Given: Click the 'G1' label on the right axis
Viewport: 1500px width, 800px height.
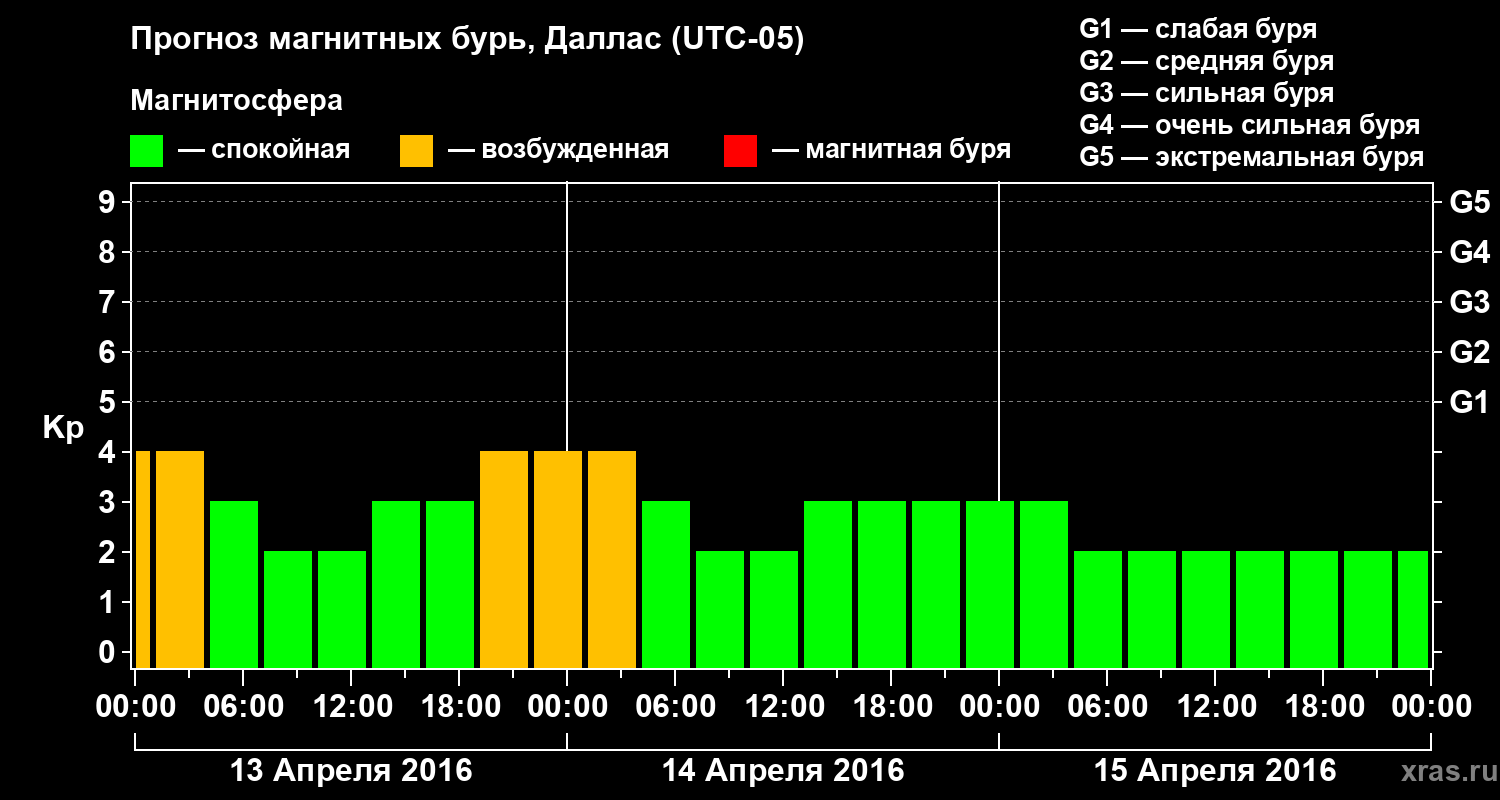Looking at the screenshot, I should tap(1469, 402).
